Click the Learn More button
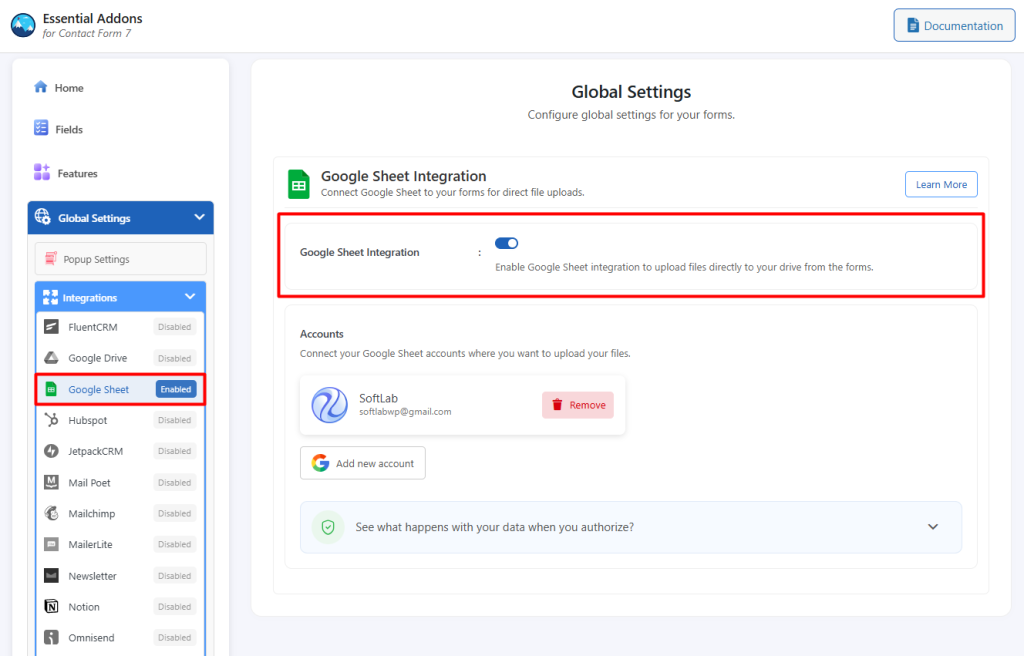Image resolution: width=1024 pixels, height=656 pixels. point(941,184)
